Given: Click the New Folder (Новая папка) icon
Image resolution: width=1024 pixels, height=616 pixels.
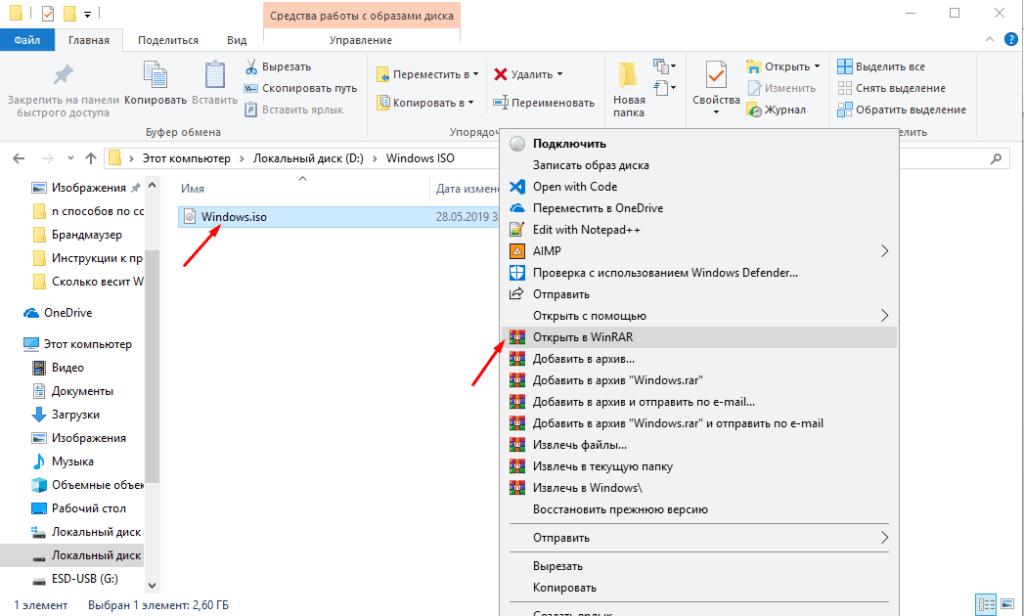Looking at the screenshot, I should [x=629, y=78].
